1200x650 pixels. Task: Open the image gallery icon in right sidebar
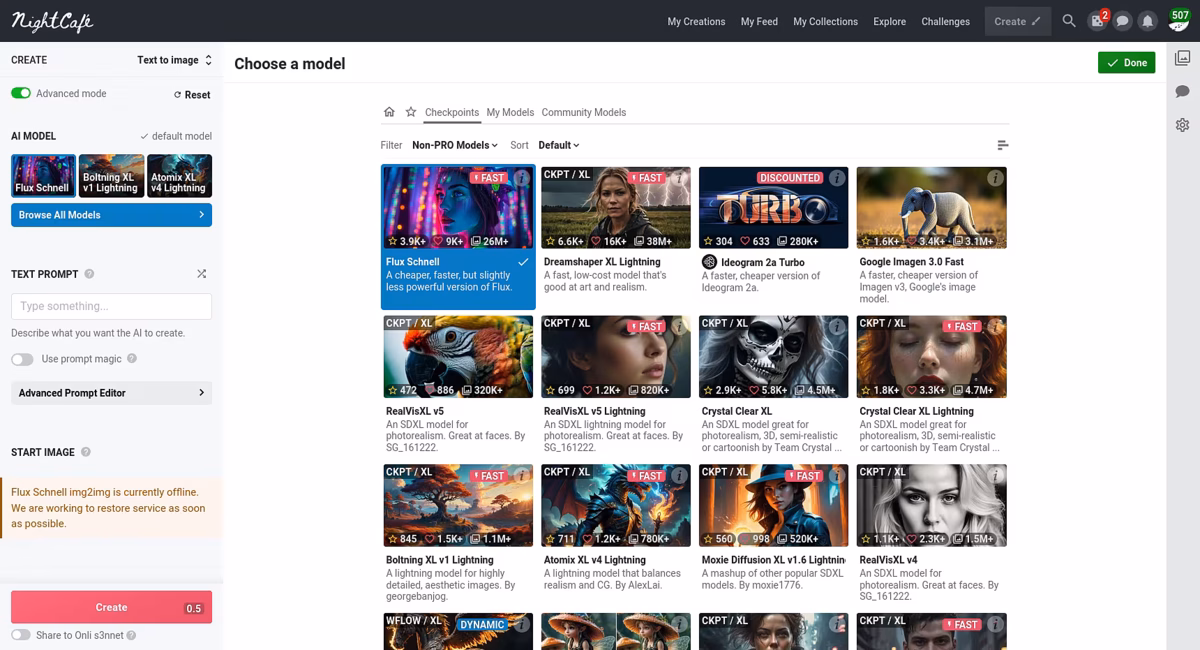tap(1182, 58)
